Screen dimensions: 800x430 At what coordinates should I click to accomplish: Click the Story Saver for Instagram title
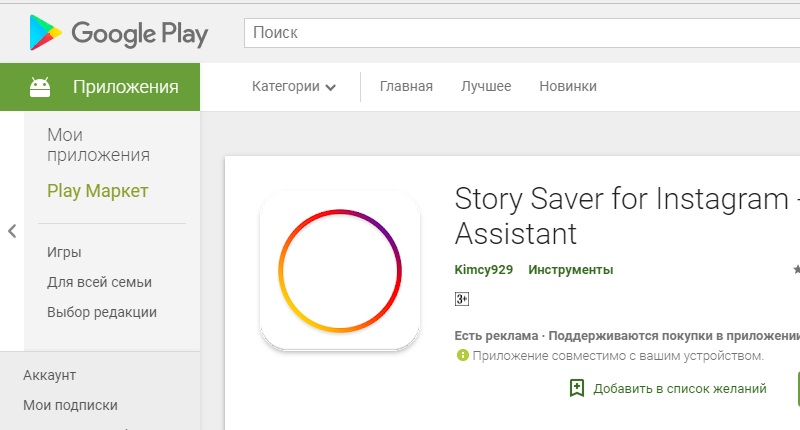click(627, 216)
